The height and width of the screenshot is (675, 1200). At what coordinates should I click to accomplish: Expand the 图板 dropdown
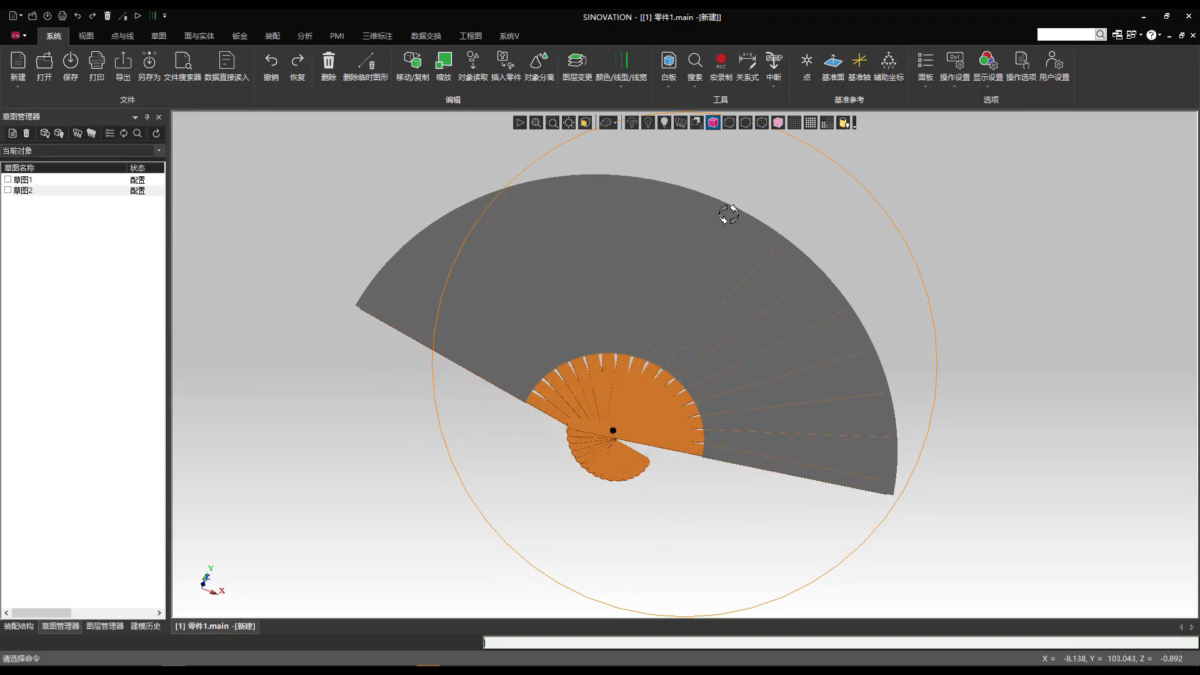[x=925, y=86]
